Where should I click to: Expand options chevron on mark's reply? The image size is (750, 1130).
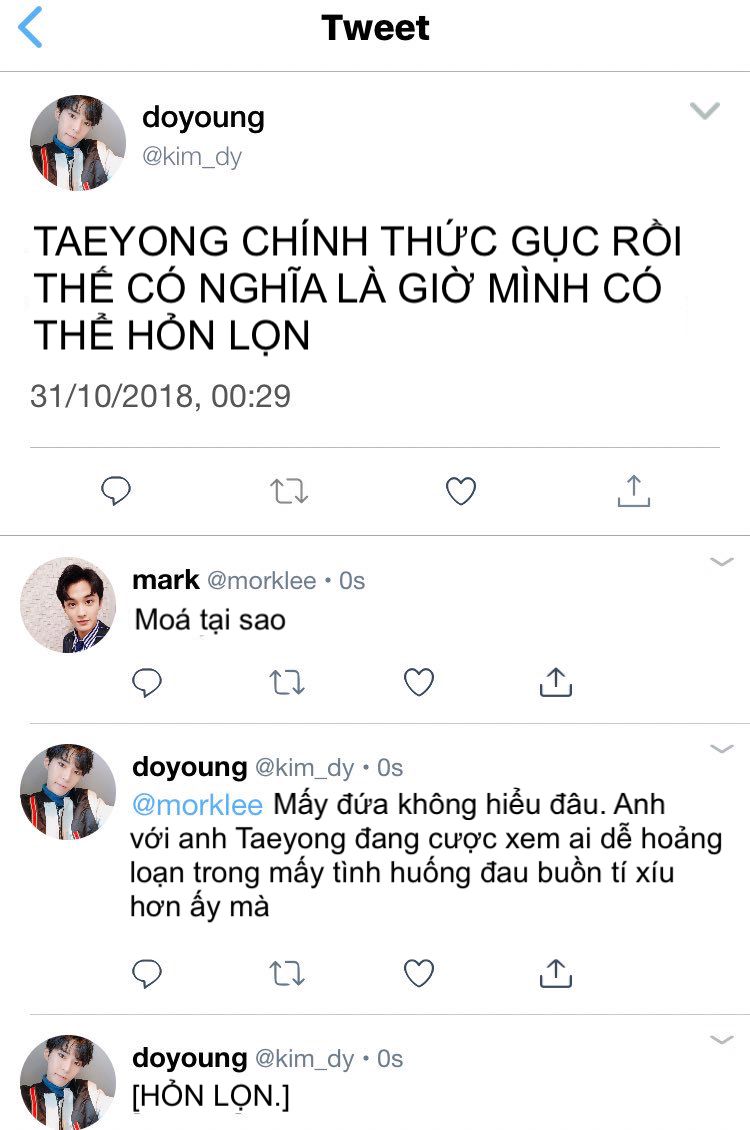[722, 561]
